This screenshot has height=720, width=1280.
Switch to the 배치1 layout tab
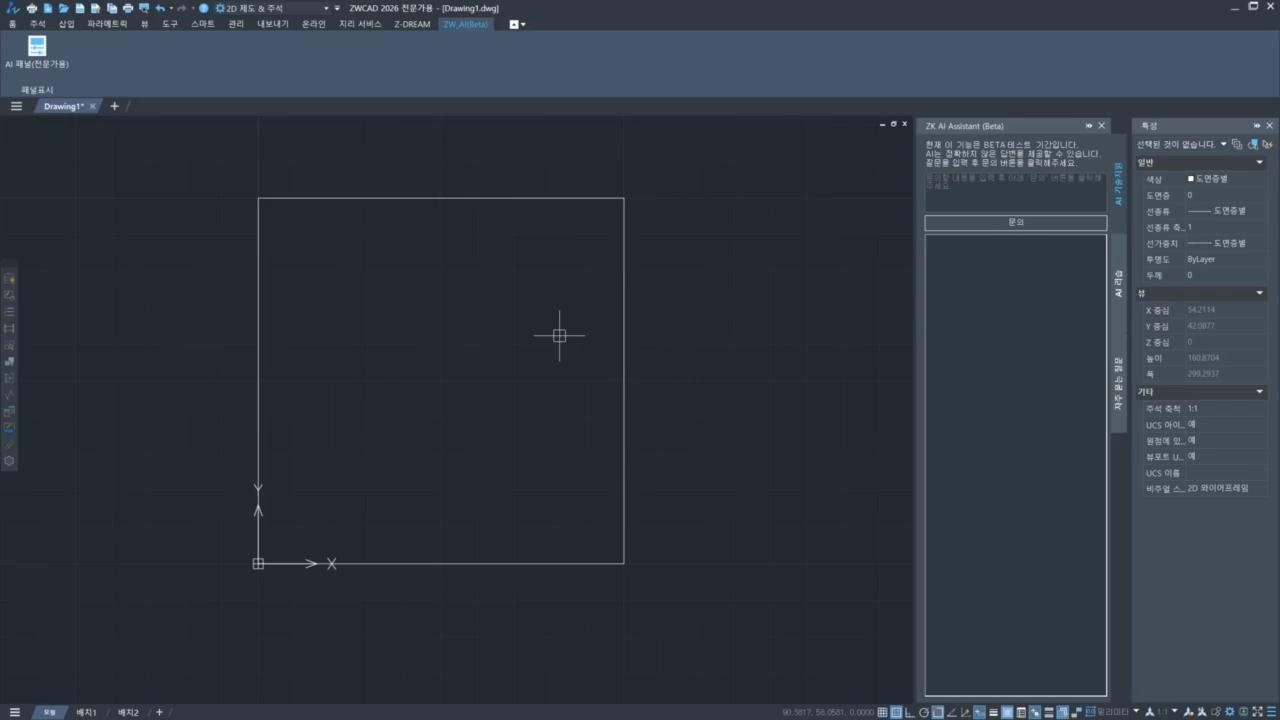click(x=87, y=712)
